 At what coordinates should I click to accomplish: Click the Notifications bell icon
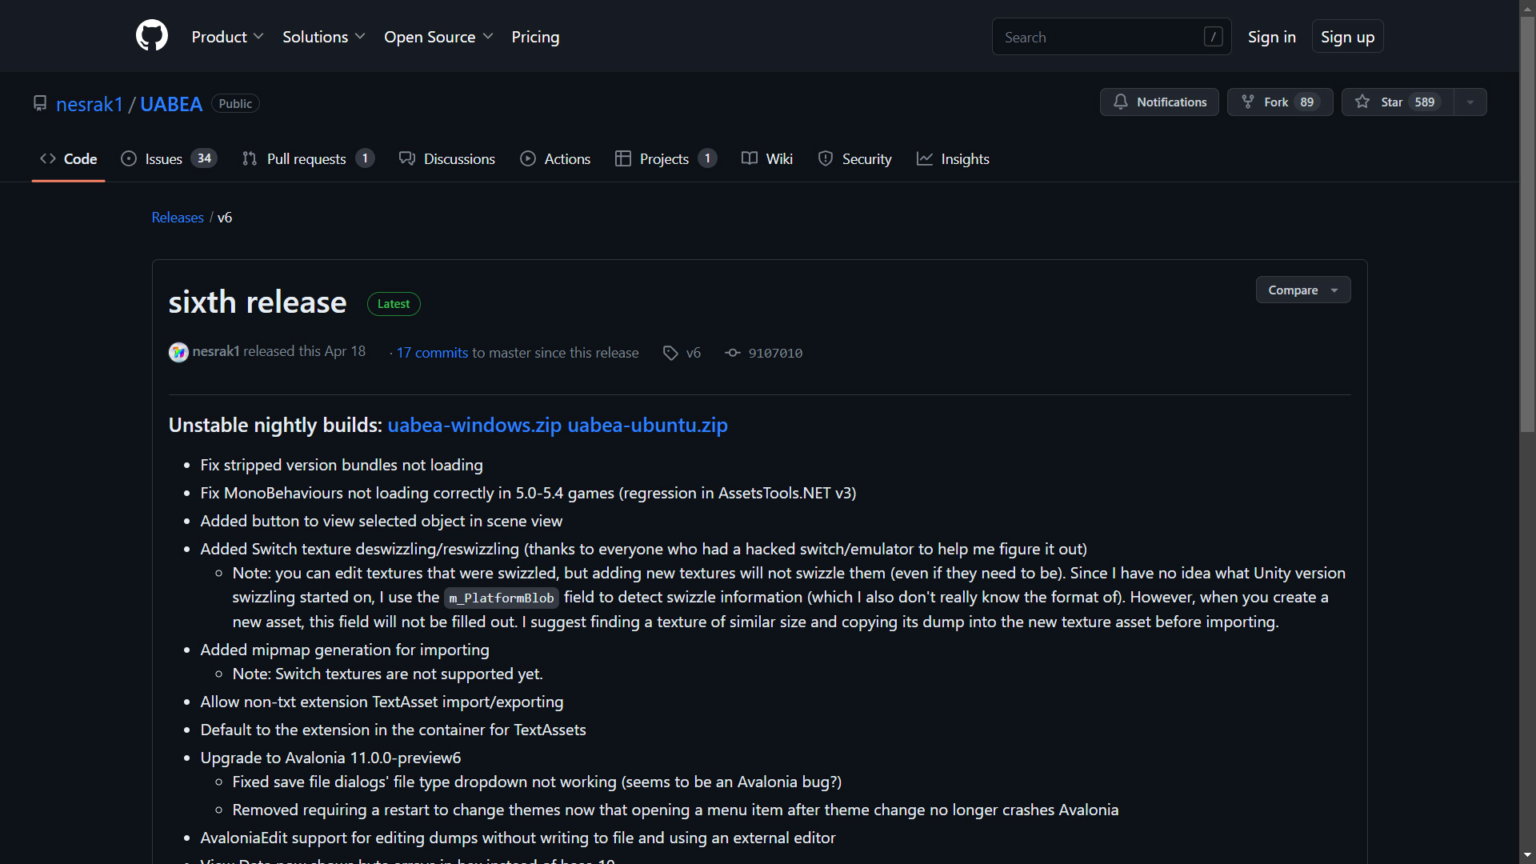point(1121,102)
